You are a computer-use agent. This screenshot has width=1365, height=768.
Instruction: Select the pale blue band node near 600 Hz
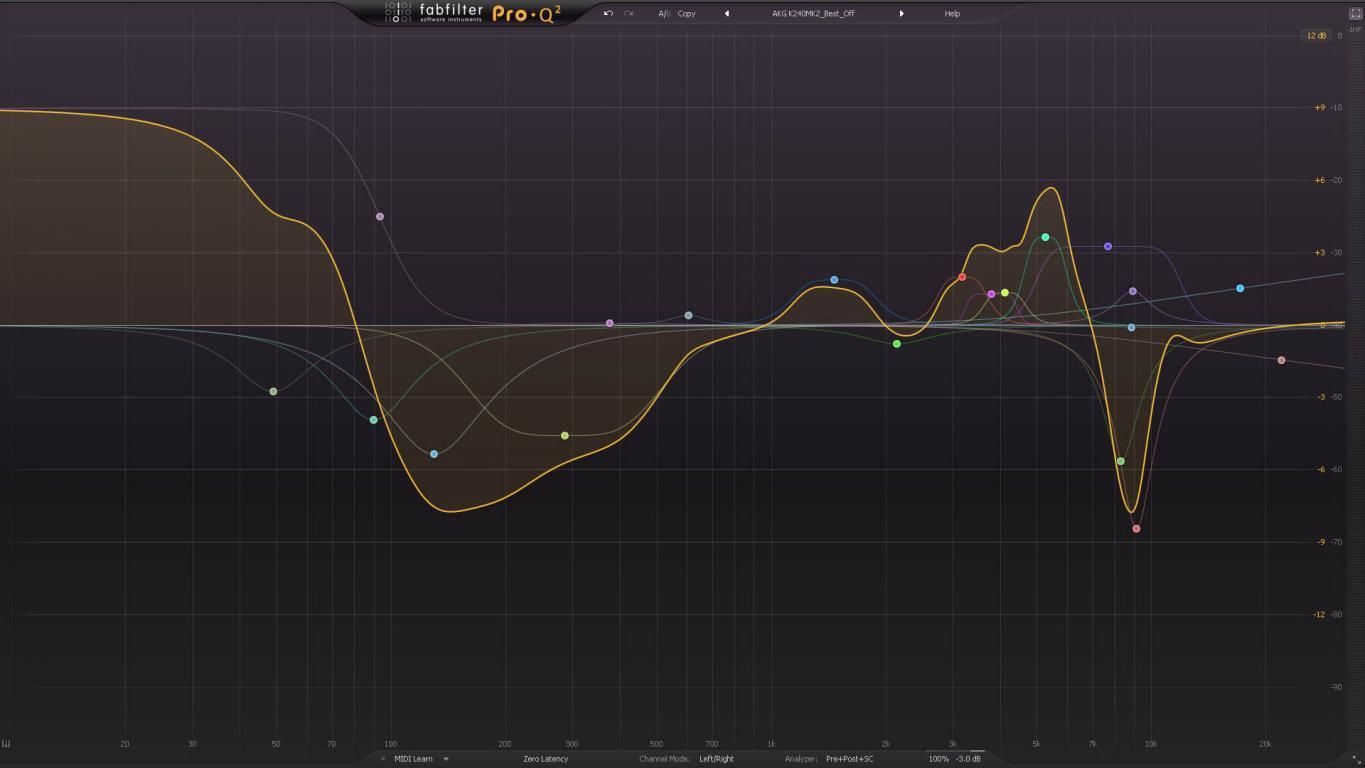point(689,316)
